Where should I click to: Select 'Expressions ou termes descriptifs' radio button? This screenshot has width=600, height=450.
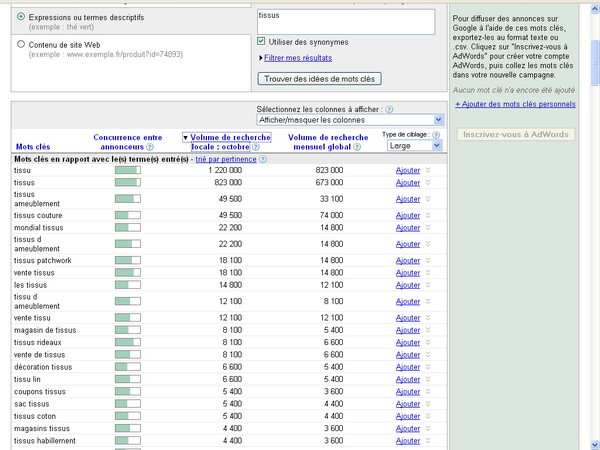coord(22,18)
